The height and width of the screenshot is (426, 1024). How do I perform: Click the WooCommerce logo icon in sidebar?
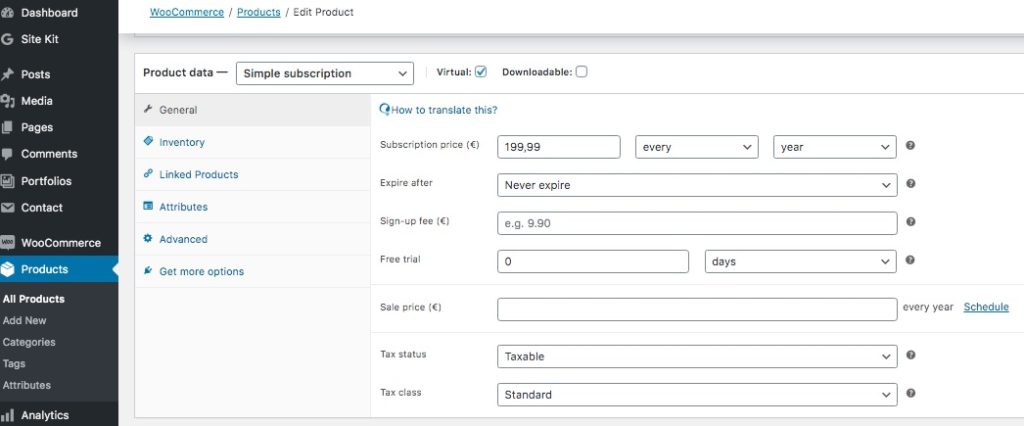[x=7, y=242]
